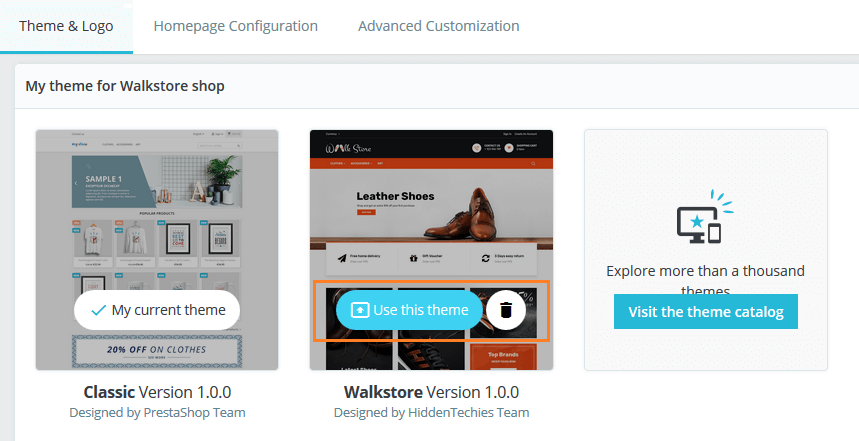Click the monitor and phone catalog icon
The image size is (859, 441).
pyautogui.click(x=705, y=217)
